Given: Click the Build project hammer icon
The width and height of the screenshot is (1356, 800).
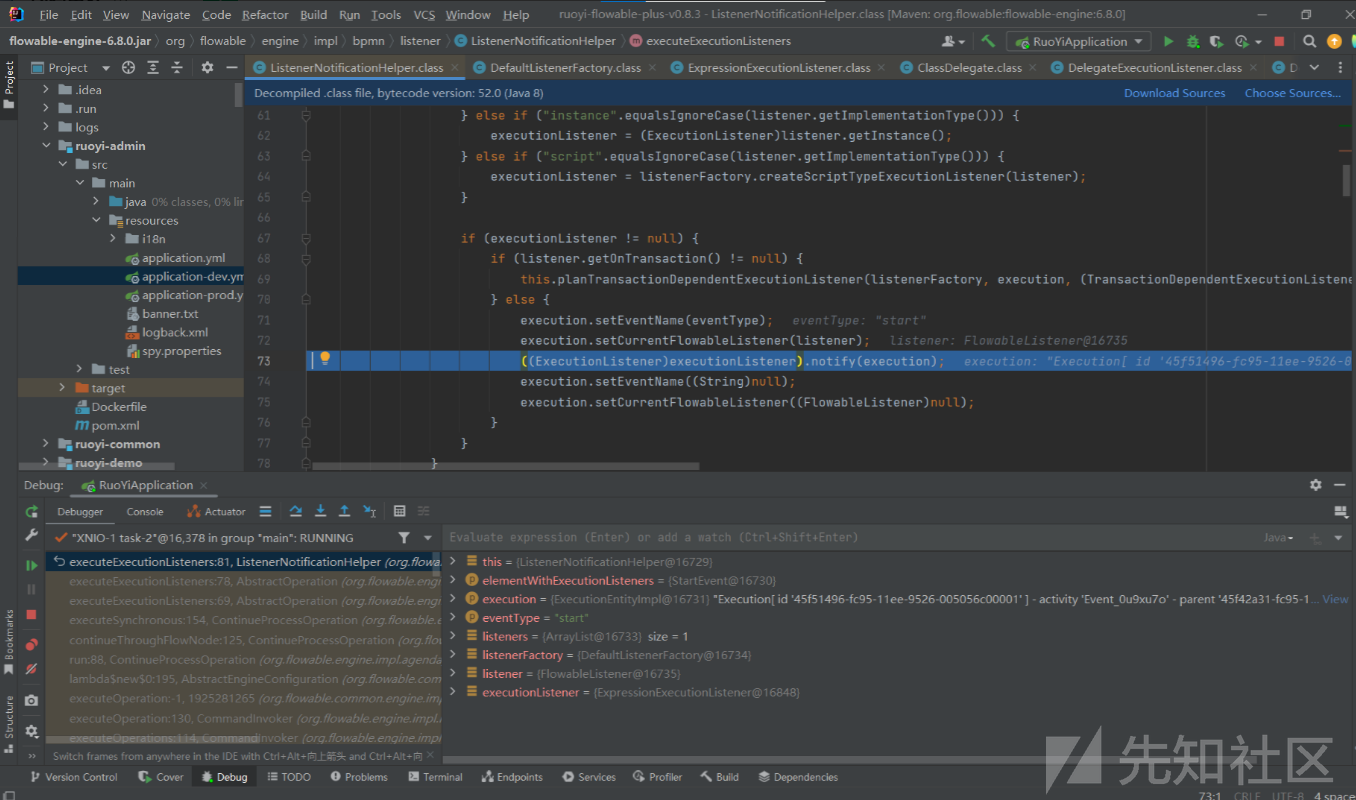Looking at the screenshot, I should [988, 41].
